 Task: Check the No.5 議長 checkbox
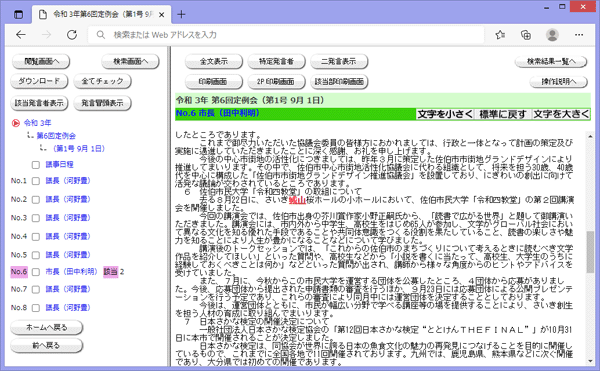36,255
